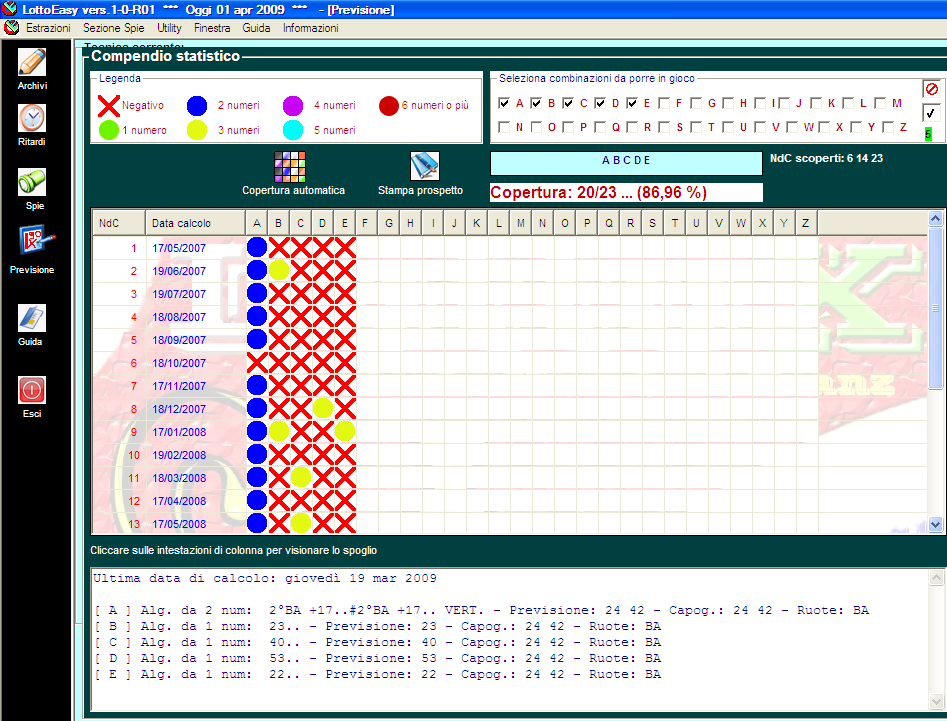
Task: Click yellow circle in row 18/12/2007 column D
Action: (323, 408)
